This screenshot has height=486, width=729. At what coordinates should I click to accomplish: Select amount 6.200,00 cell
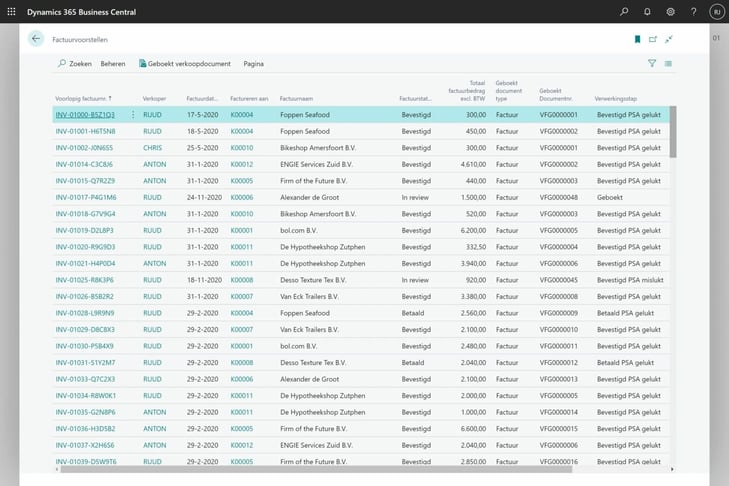(x=473, y=231)
